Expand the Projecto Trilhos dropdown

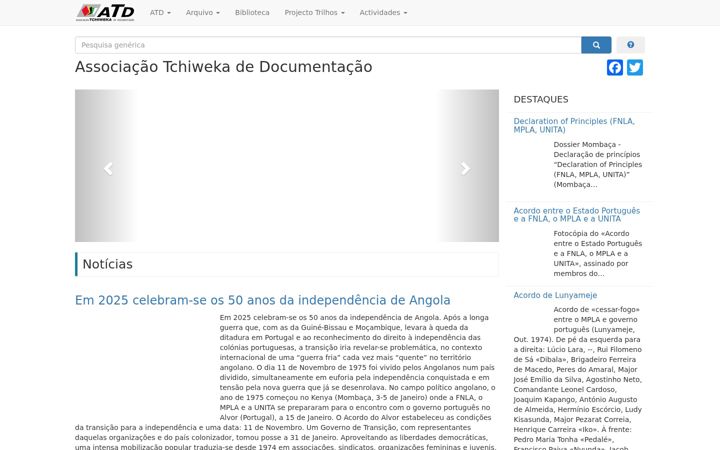pos(315,13)
